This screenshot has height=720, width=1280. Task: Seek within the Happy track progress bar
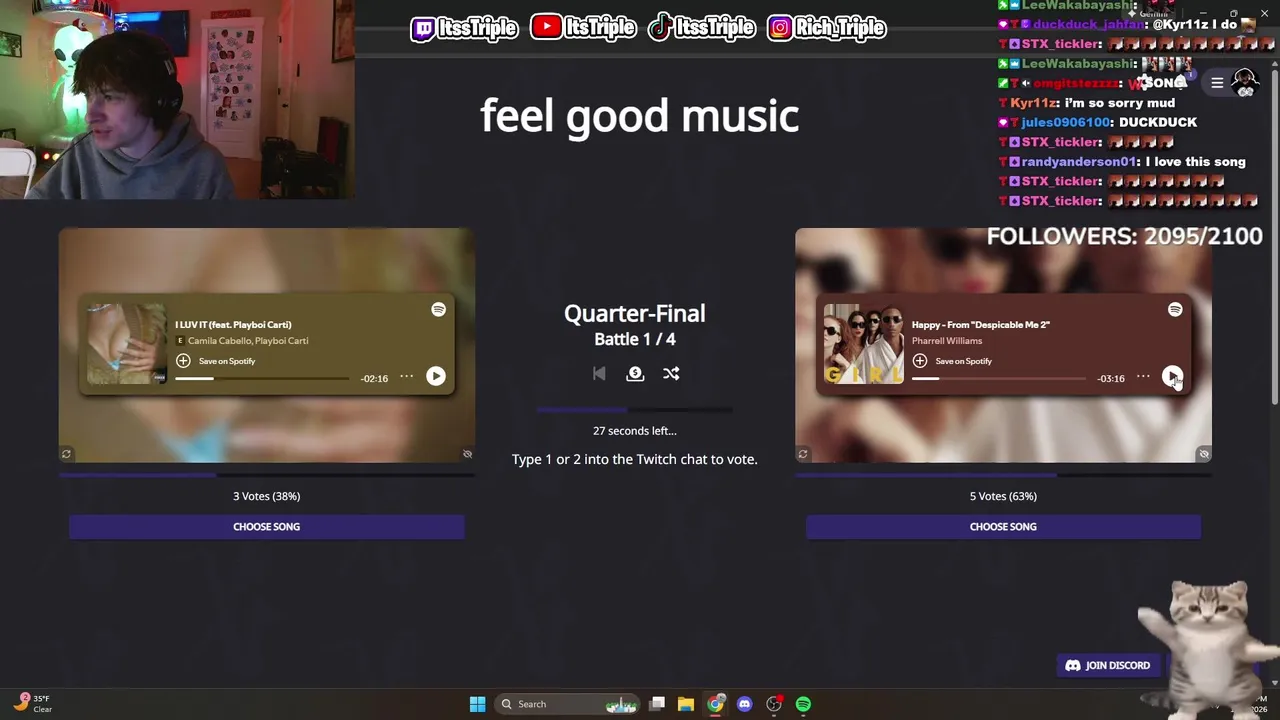(999, 379)
